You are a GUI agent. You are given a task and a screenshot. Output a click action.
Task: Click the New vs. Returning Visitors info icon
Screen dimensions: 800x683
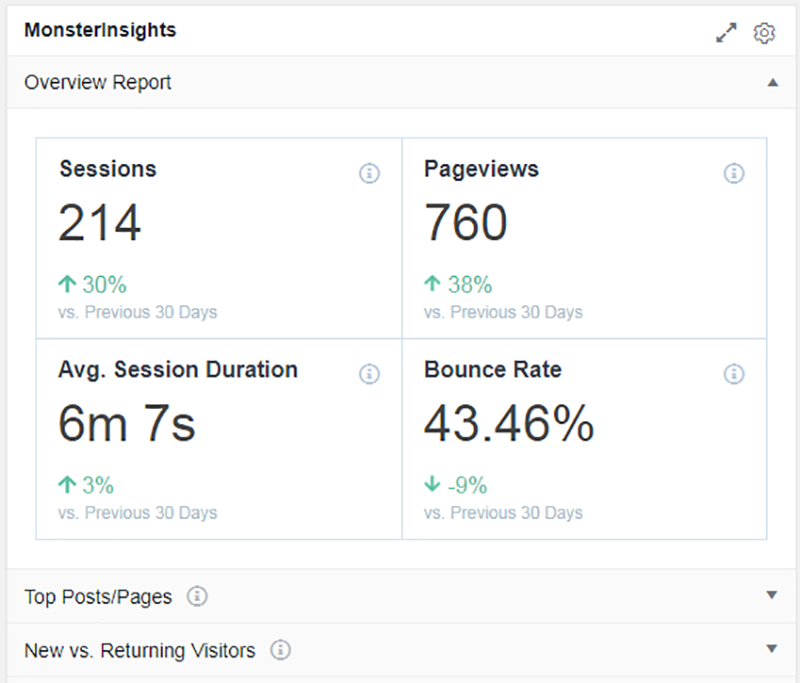pos(280,650)
